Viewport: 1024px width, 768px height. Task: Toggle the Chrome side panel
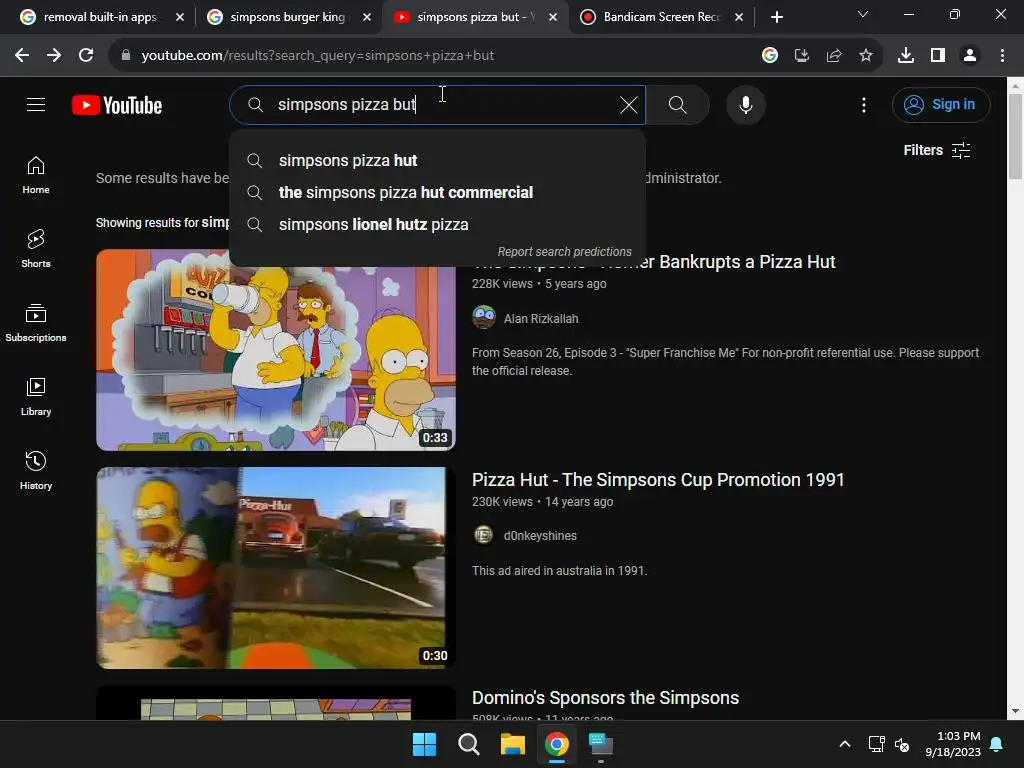click(x=938, y=56)
